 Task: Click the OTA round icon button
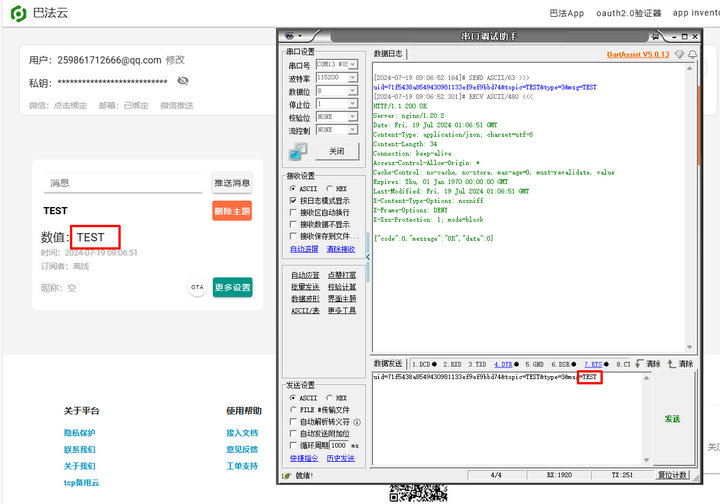pyautogui.click(x=198, y=287)
